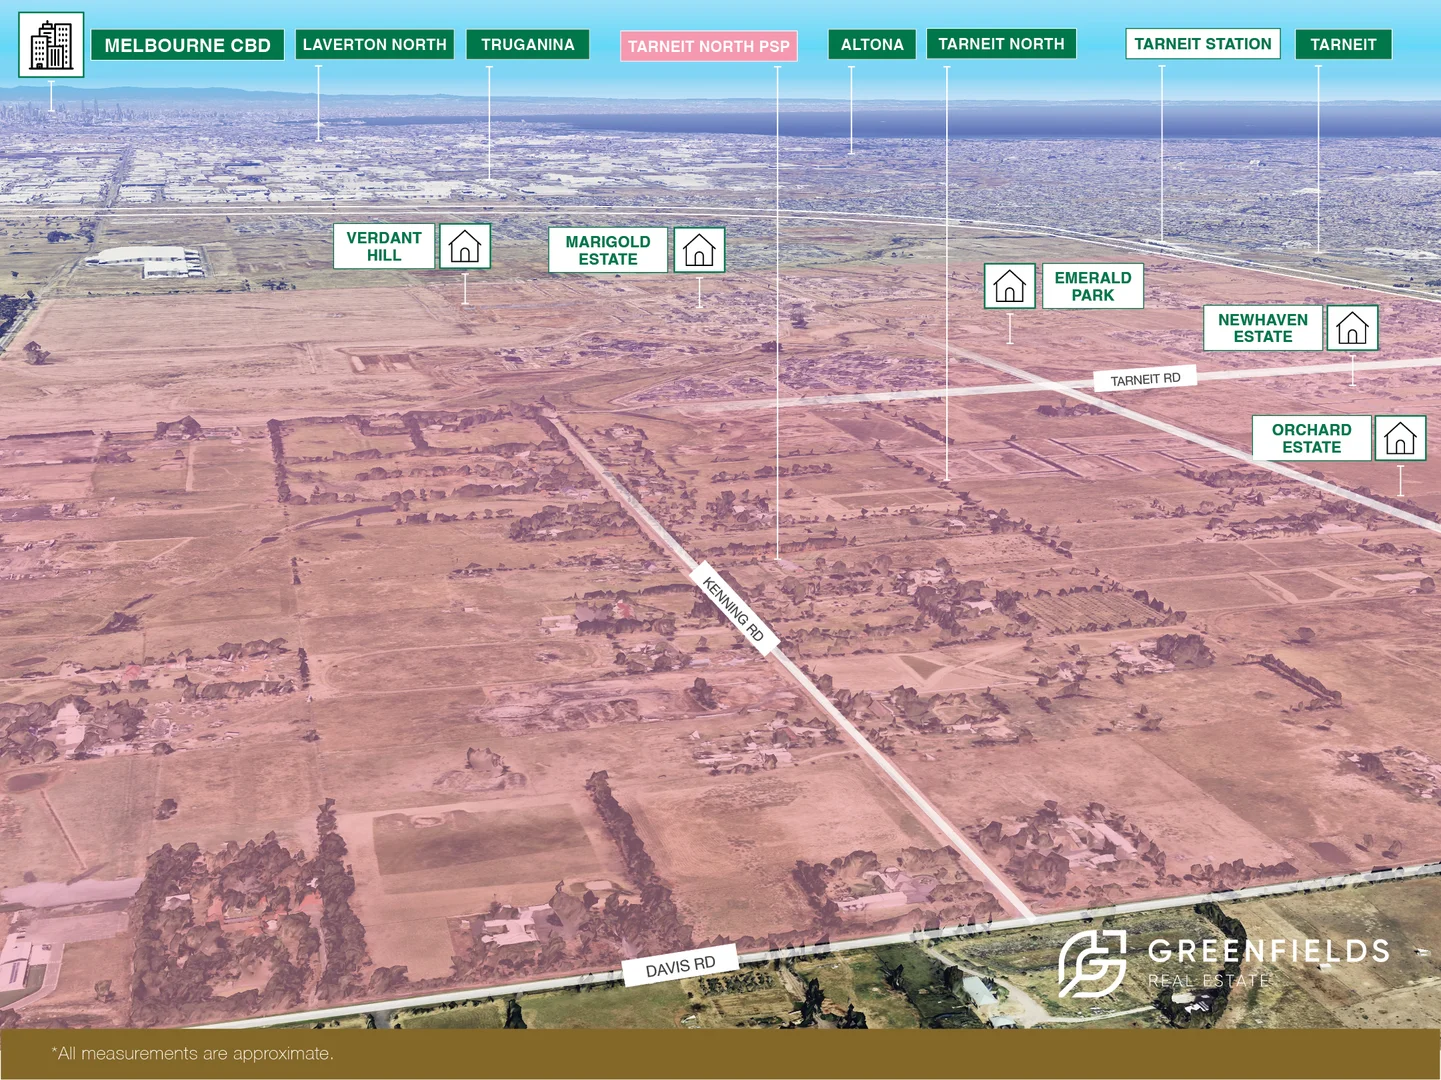Select the Emerald Park house icon
Image resolution: width=1441 pixels, height=1080 pixels.
(1010, 286)
